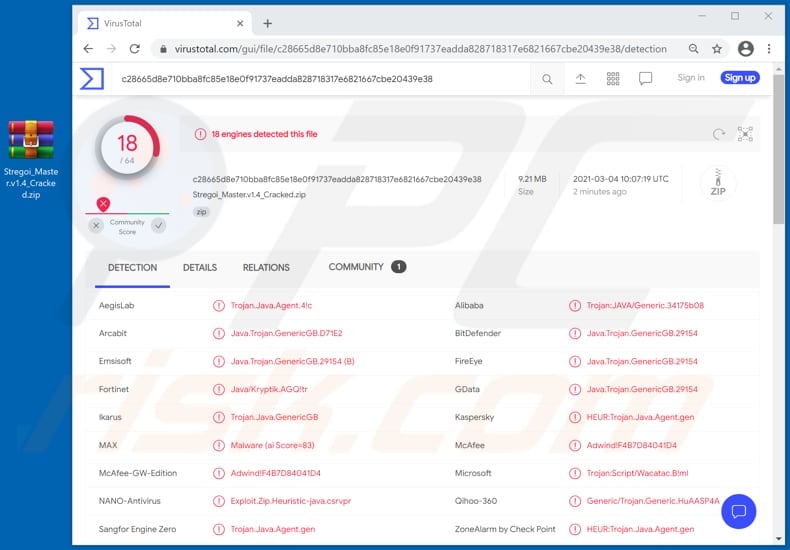Vote malicious with community X button
This screenshot has height=550, width=790.
click(96, 226)
